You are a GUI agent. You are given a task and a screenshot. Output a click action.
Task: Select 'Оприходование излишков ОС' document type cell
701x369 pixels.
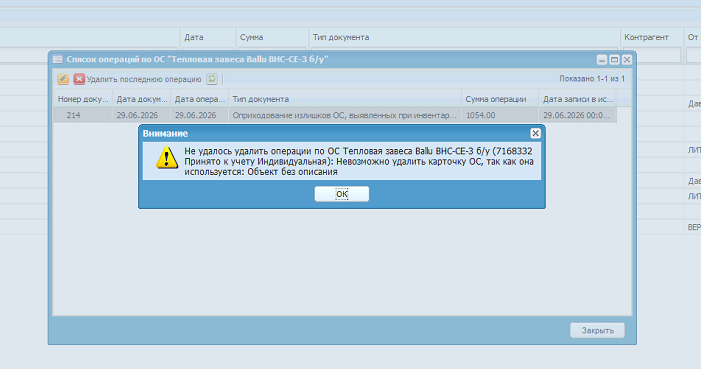[x=345, y=115]
